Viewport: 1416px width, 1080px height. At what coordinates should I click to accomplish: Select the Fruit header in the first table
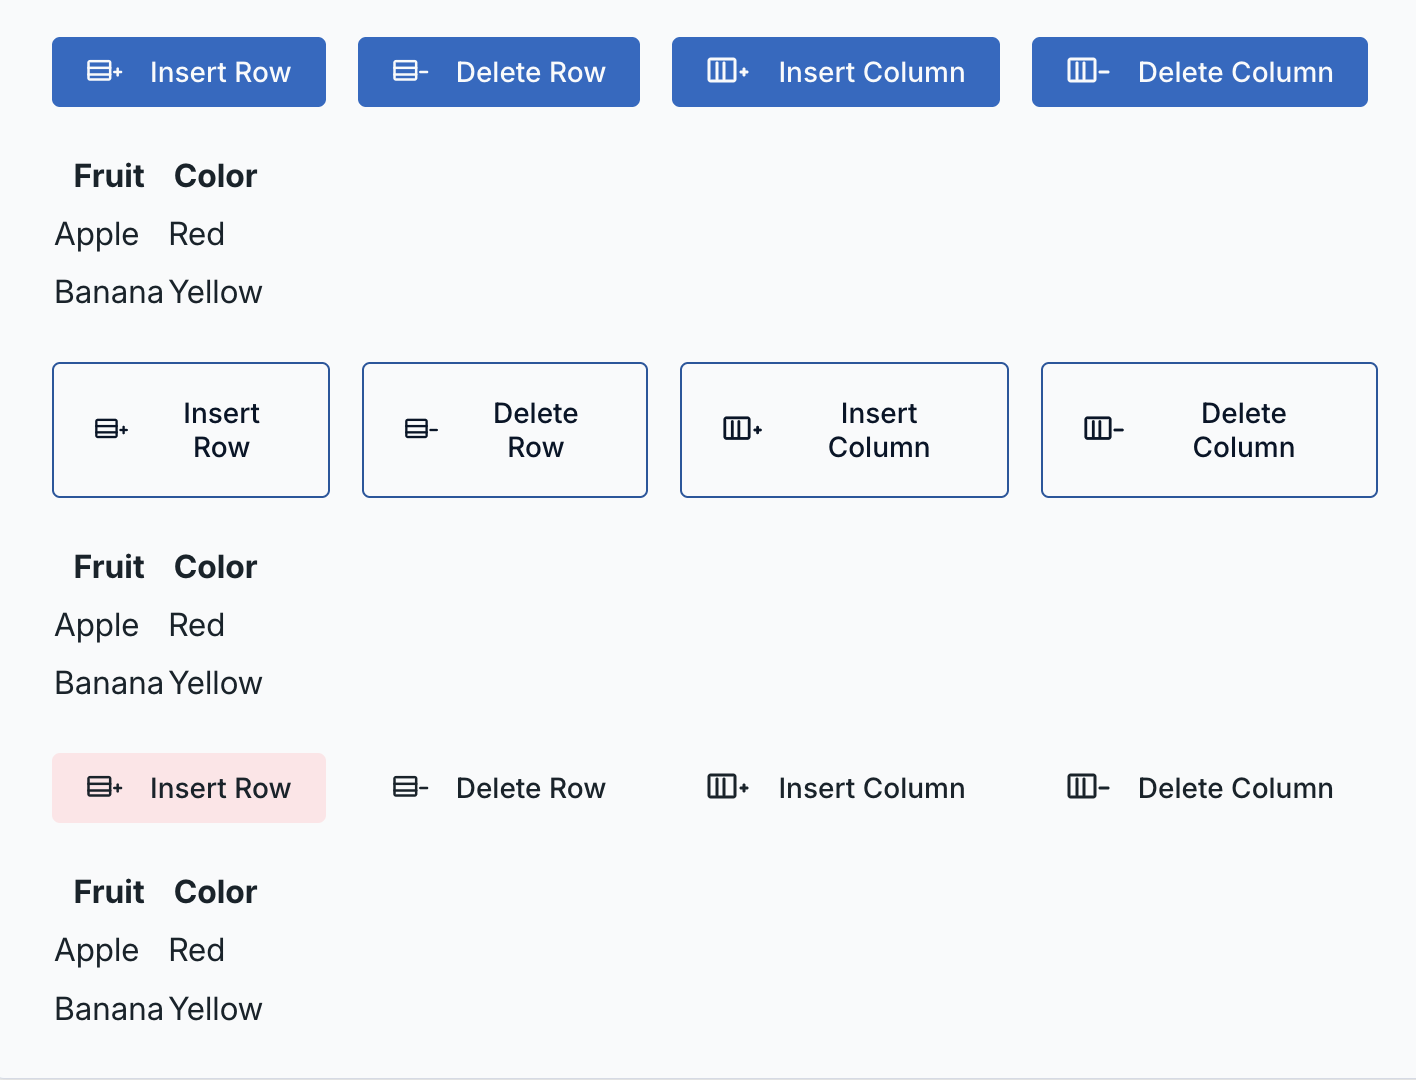[x=109, y=176]
